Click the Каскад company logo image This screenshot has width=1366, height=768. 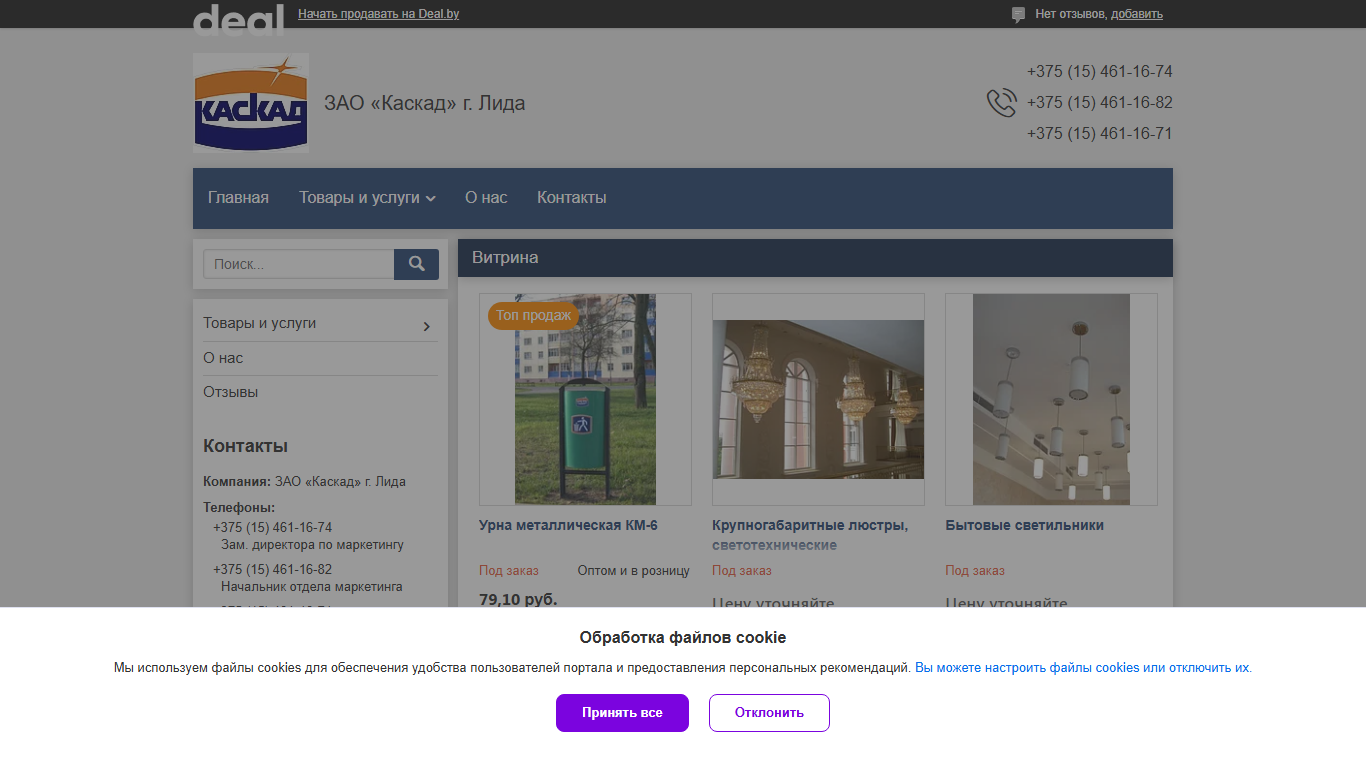(251, 102)
